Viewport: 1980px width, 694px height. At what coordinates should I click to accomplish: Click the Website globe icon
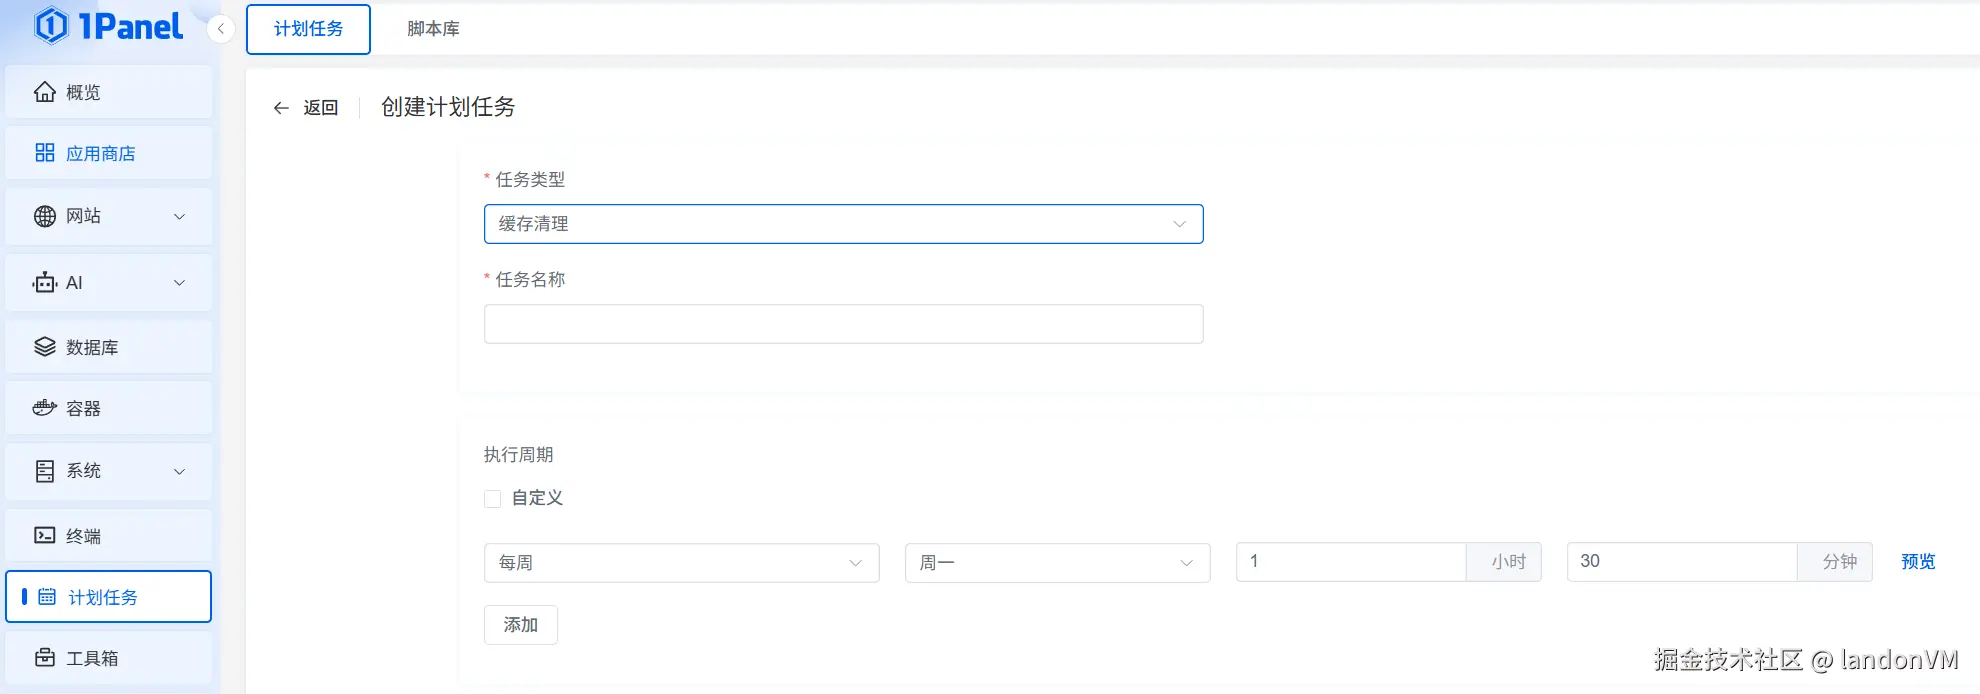[44, 216]
